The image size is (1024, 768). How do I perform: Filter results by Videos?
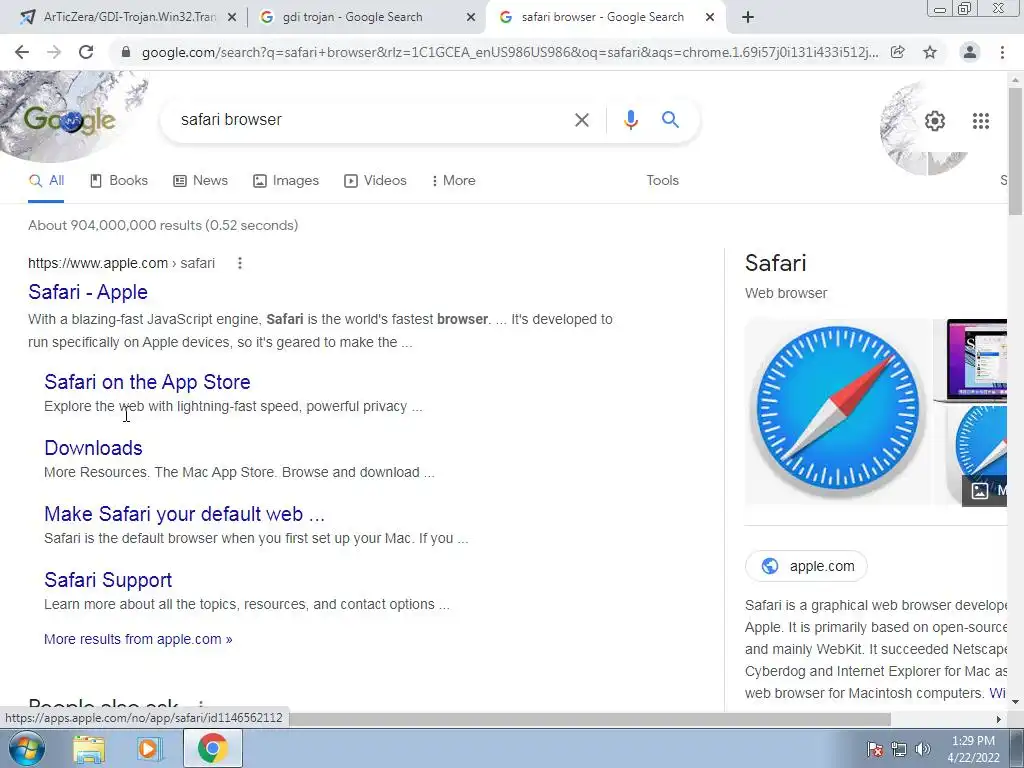click(x=376, y=181)
